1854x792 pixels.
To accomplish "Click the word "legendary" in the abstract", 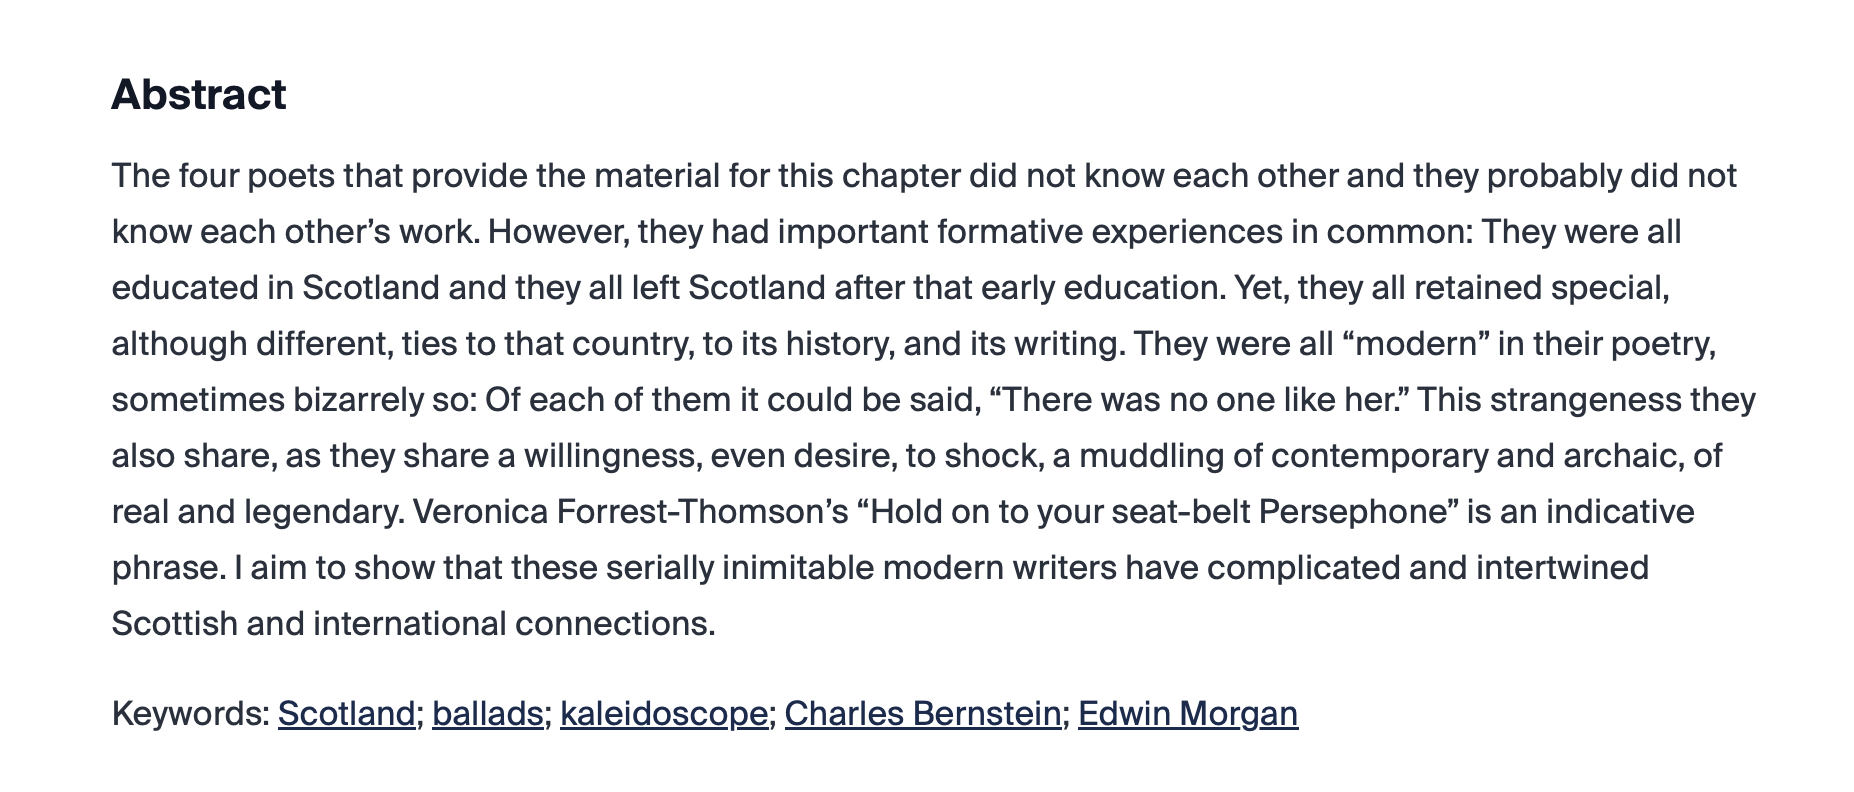I will [322, 511].
